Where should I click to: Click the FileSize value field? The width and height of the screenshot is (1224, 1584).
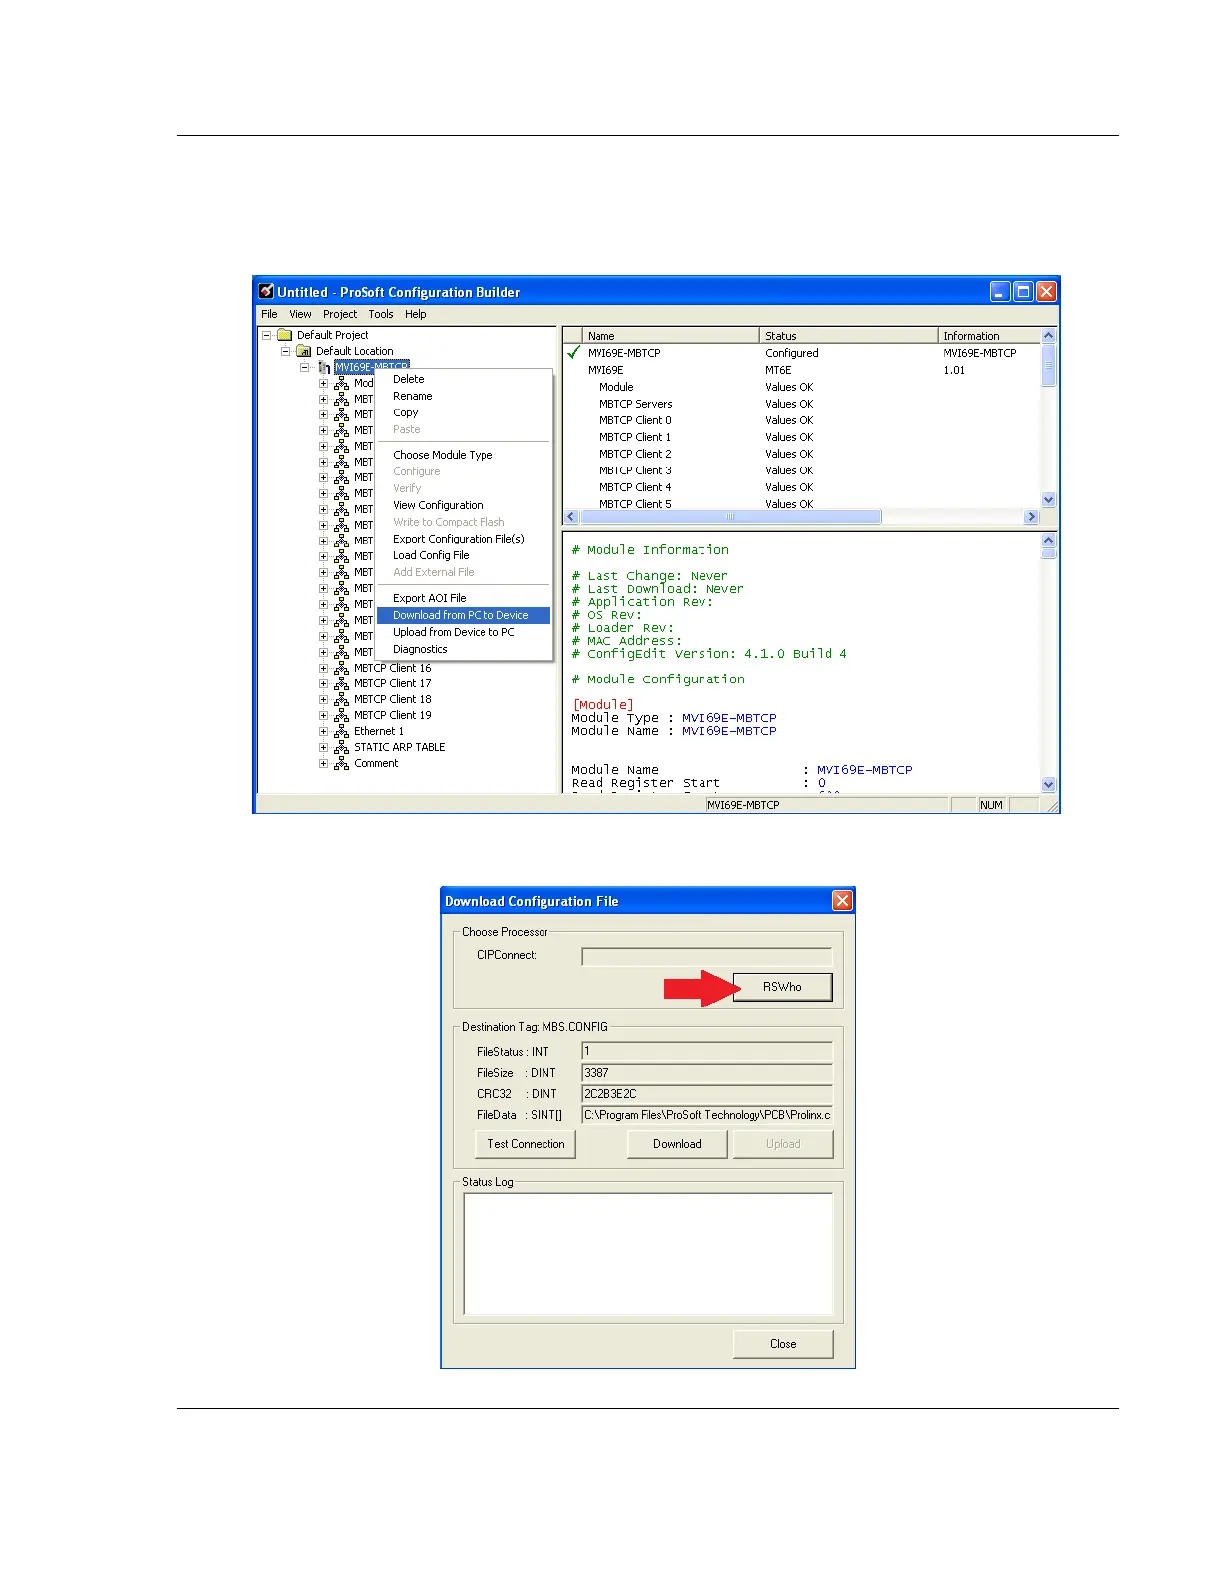pyautogui.click(x=707, y=1073)
